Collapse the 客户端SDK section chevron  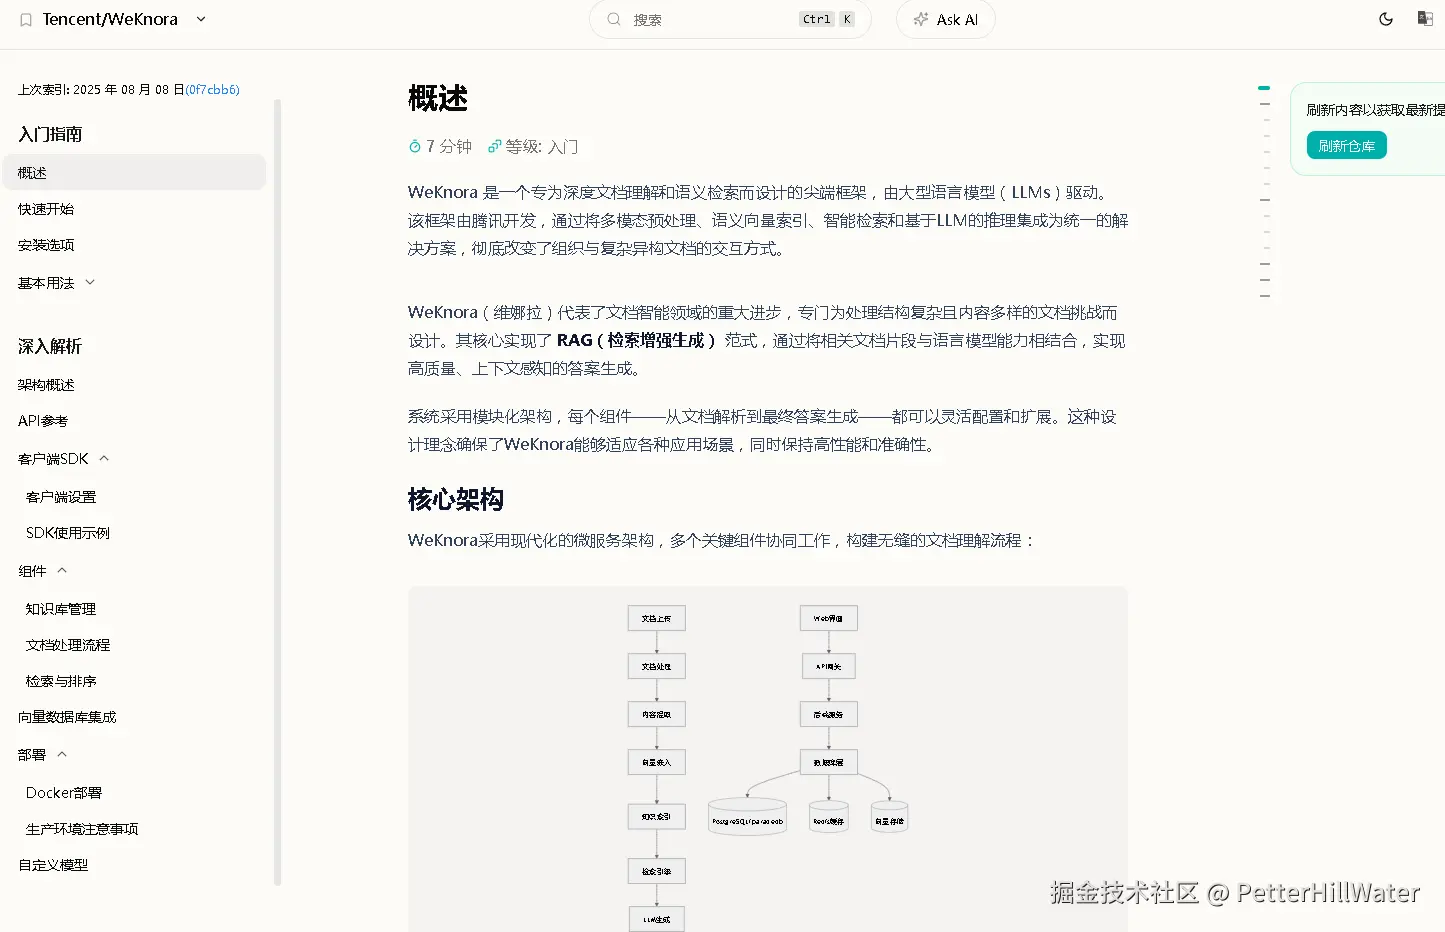click(x=104, y=458)
